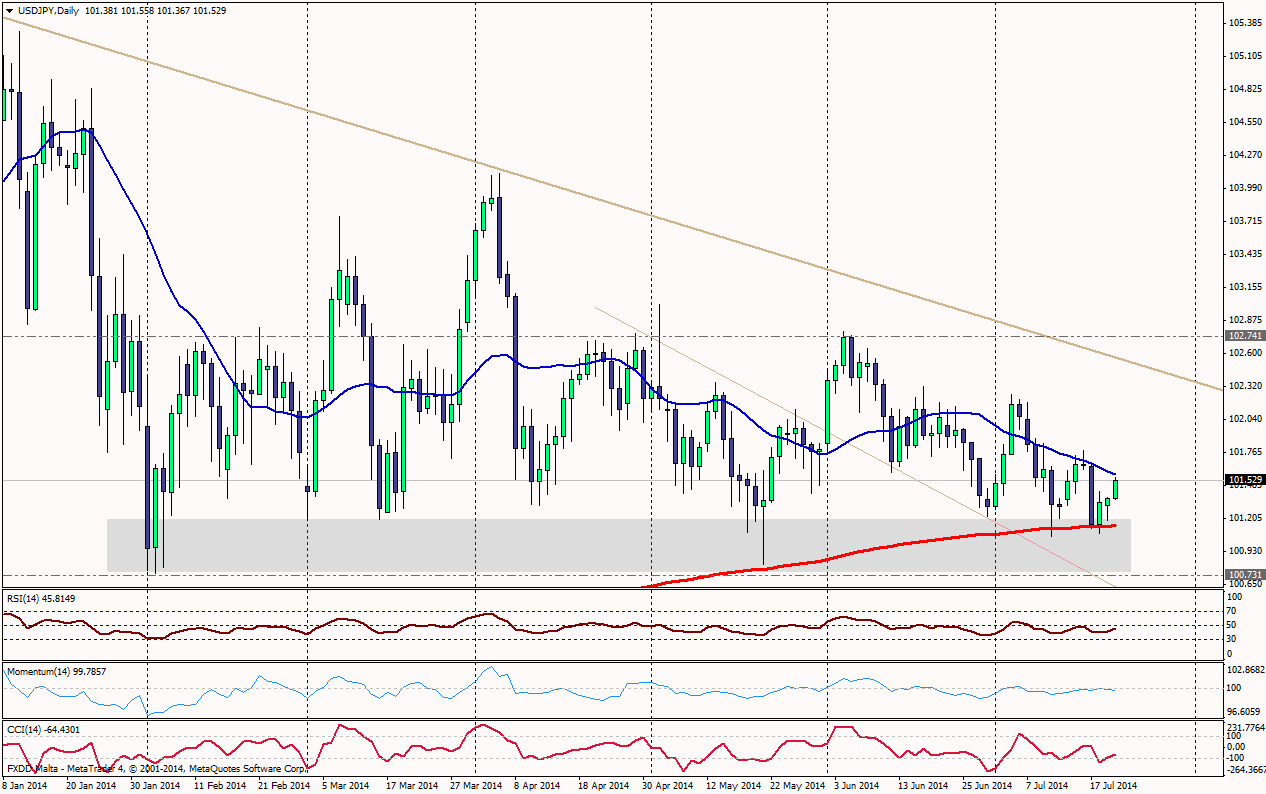Click the dropdown arrow beside USDJPY,Daily

8,8
